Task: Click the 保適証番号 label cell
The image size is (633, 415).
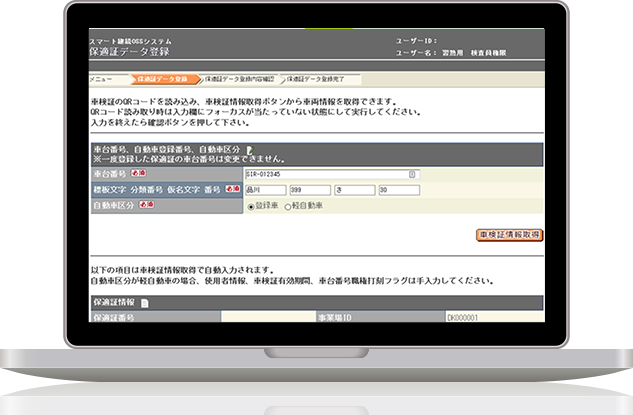Action: 155,317
